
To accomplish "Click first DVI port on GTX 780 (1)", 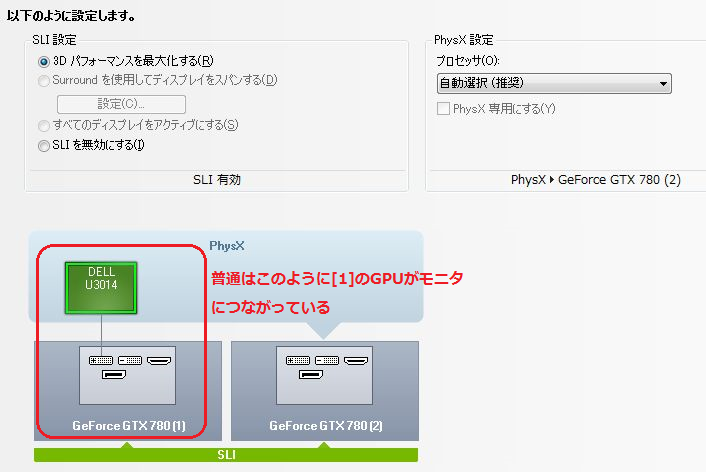I will pos(101,360).
